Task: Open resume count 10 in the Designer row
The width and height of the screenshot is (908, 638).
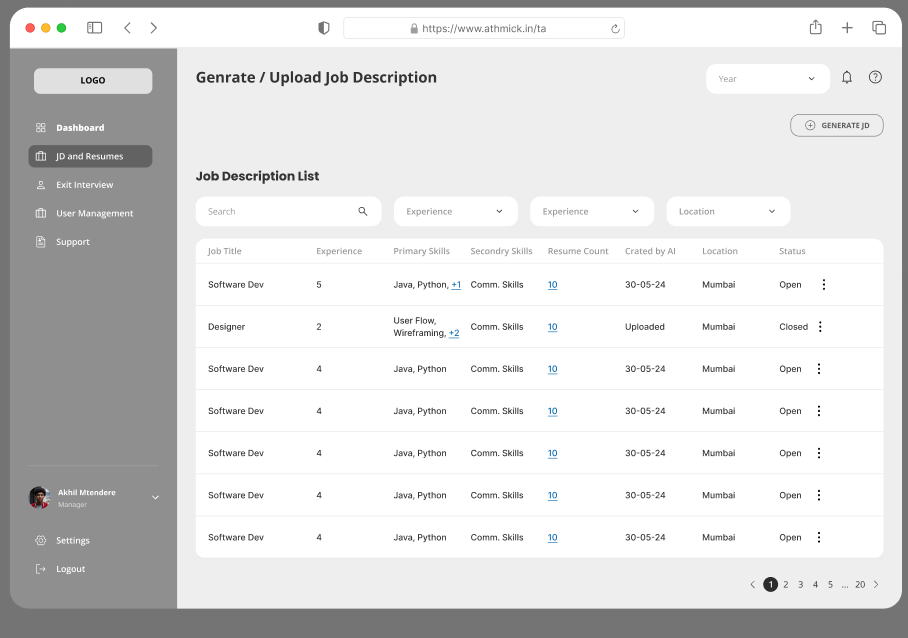Action: coord(552,327)
